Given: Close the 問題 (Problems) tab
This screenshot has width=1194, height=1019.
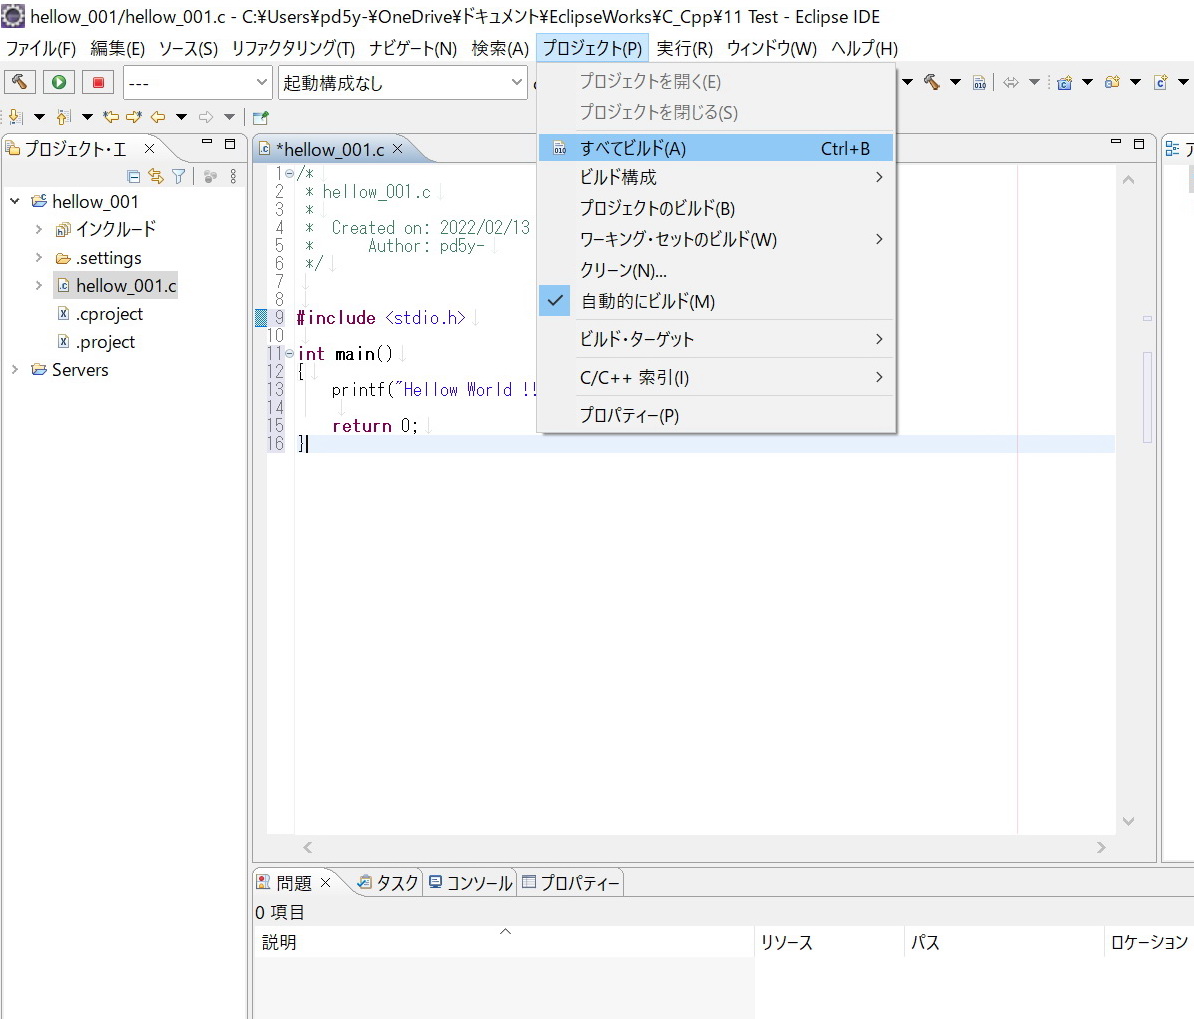Looking at the screenshot, I should (x=325, y=883).
